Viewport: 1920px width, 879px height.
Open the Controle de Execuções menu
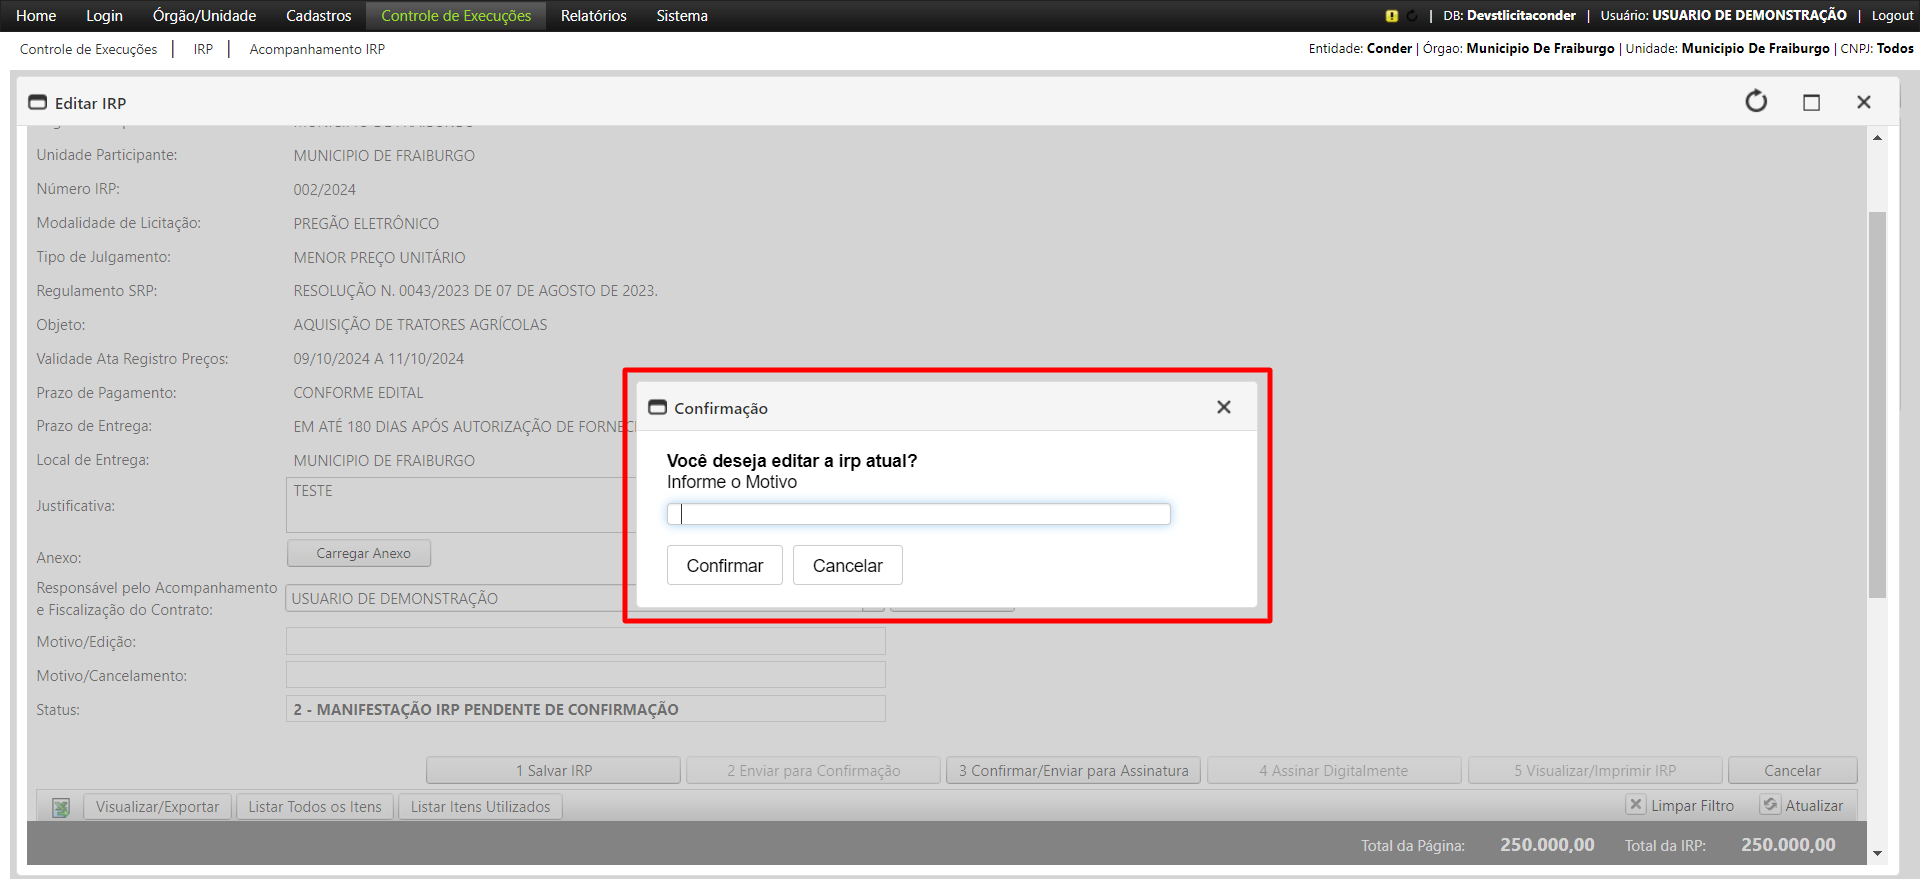456,16
